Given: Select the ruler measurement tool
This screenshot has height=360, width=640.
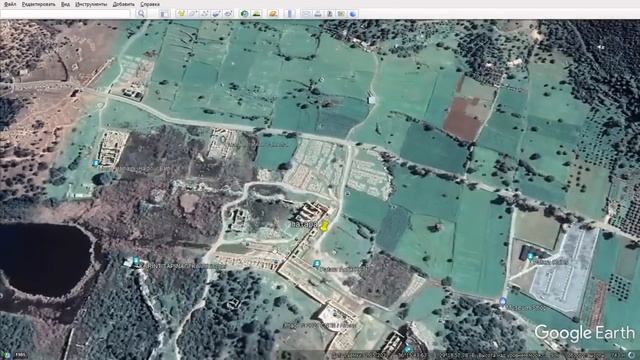Looking at the screenshot, I should coord(290,14).
